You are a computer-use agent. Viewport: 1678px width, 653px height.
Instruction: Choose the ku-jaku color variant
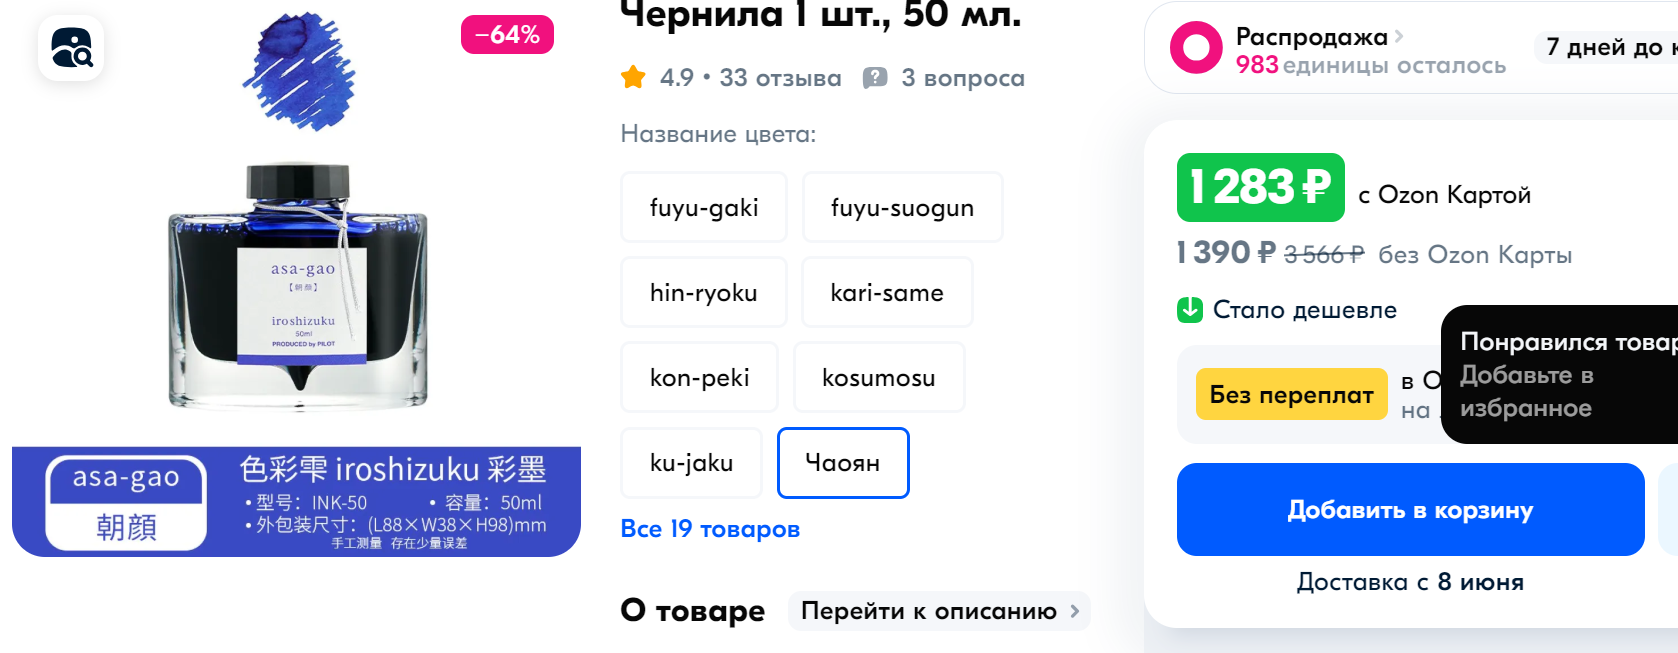(x=691, y=462)
